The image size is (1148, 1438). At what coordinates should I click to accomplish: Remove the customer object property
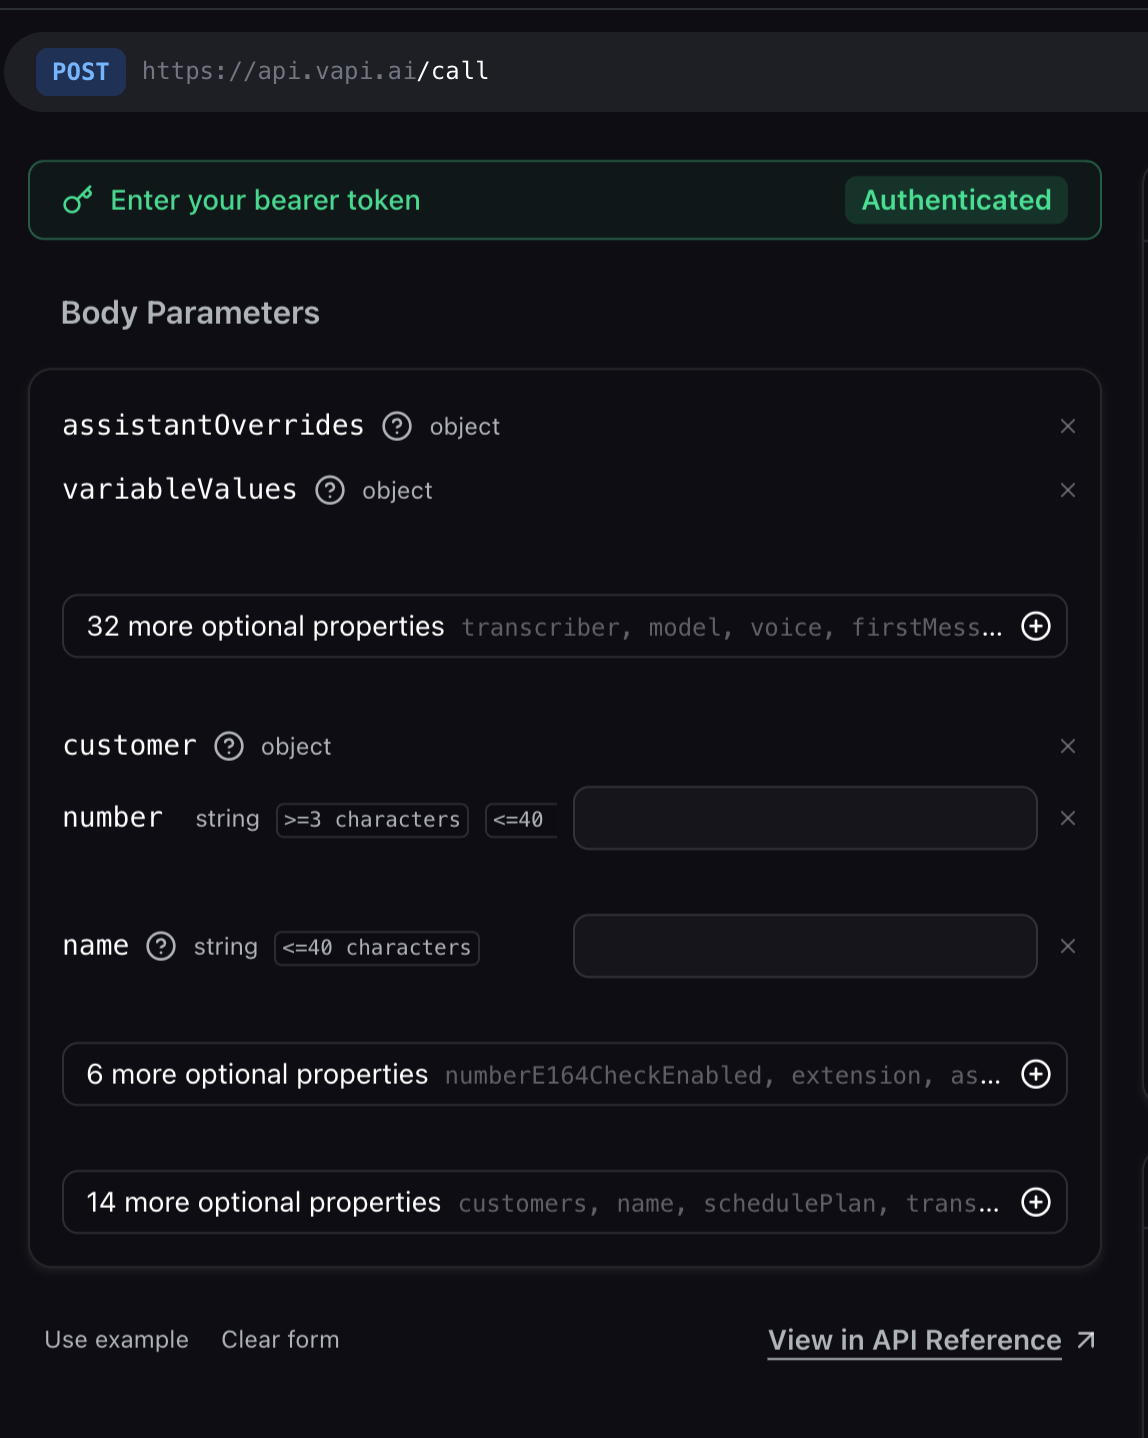click(1068, 746)
